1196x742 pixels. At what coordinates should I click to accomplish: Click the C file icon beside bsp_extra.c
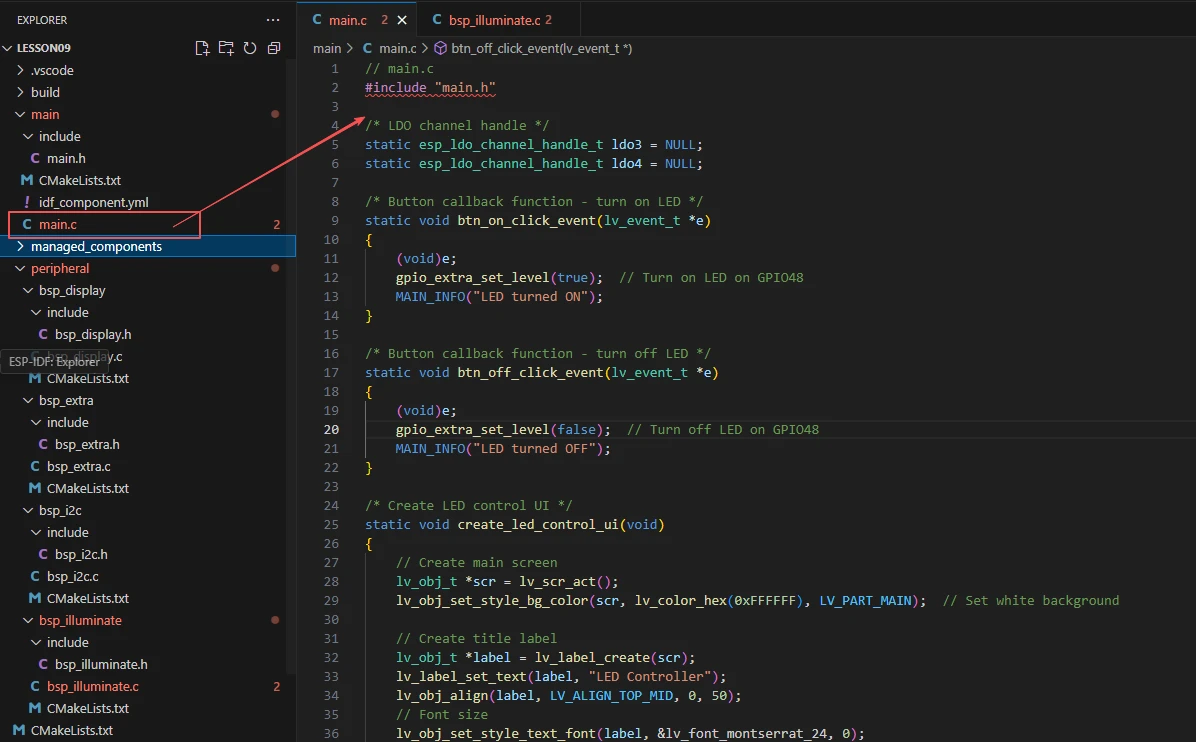pos(36,466)
